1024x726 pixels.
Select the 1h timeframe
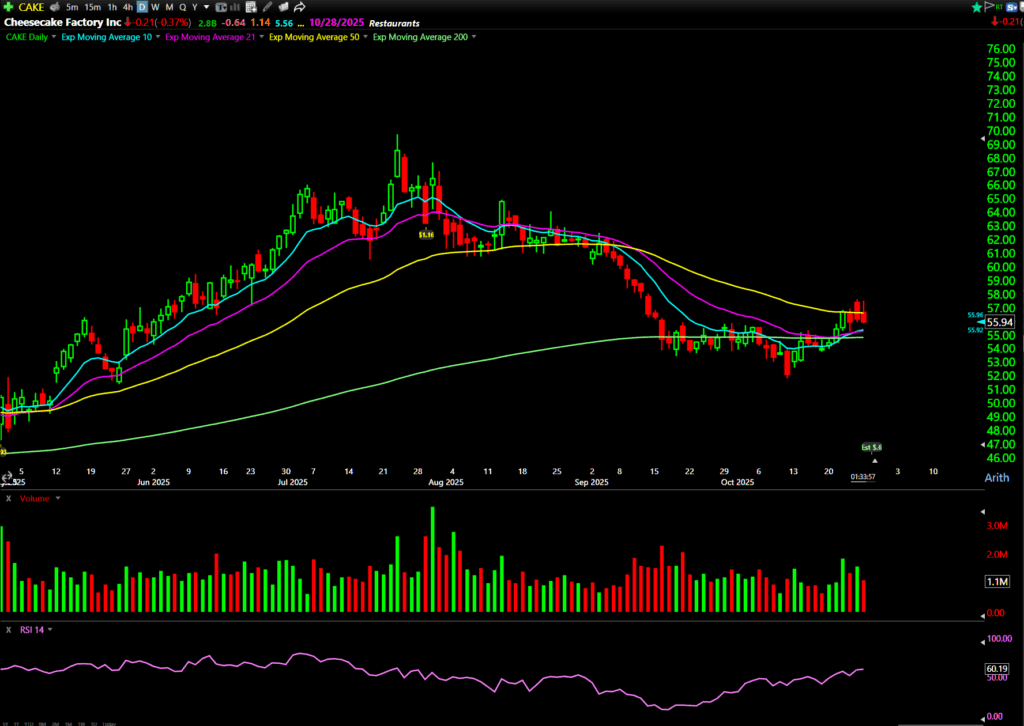coord(111,7)
